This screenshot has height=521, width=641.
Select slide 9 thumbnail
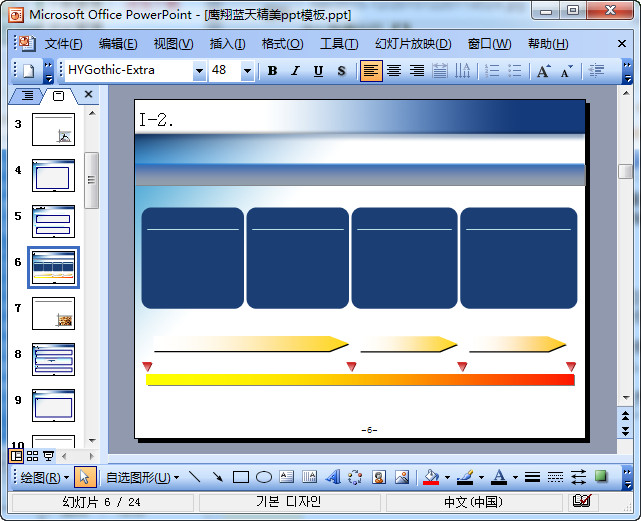[x=54, y=405]
